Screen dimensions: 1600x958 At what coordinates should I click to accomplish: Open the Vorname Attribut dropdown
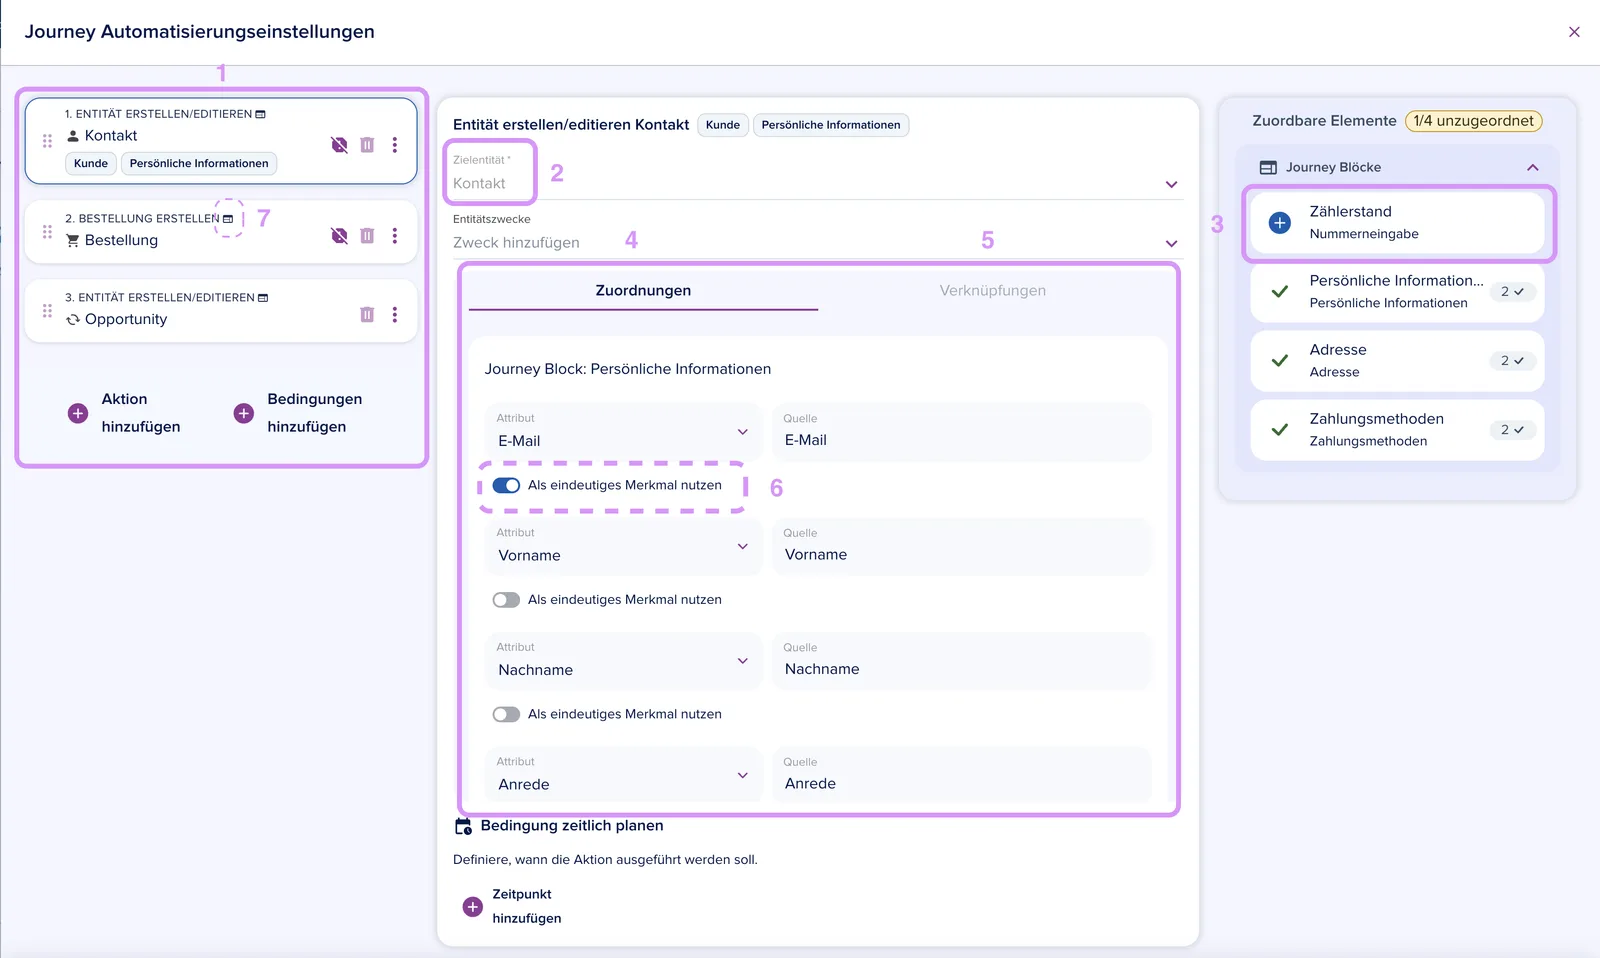[623, 546]
